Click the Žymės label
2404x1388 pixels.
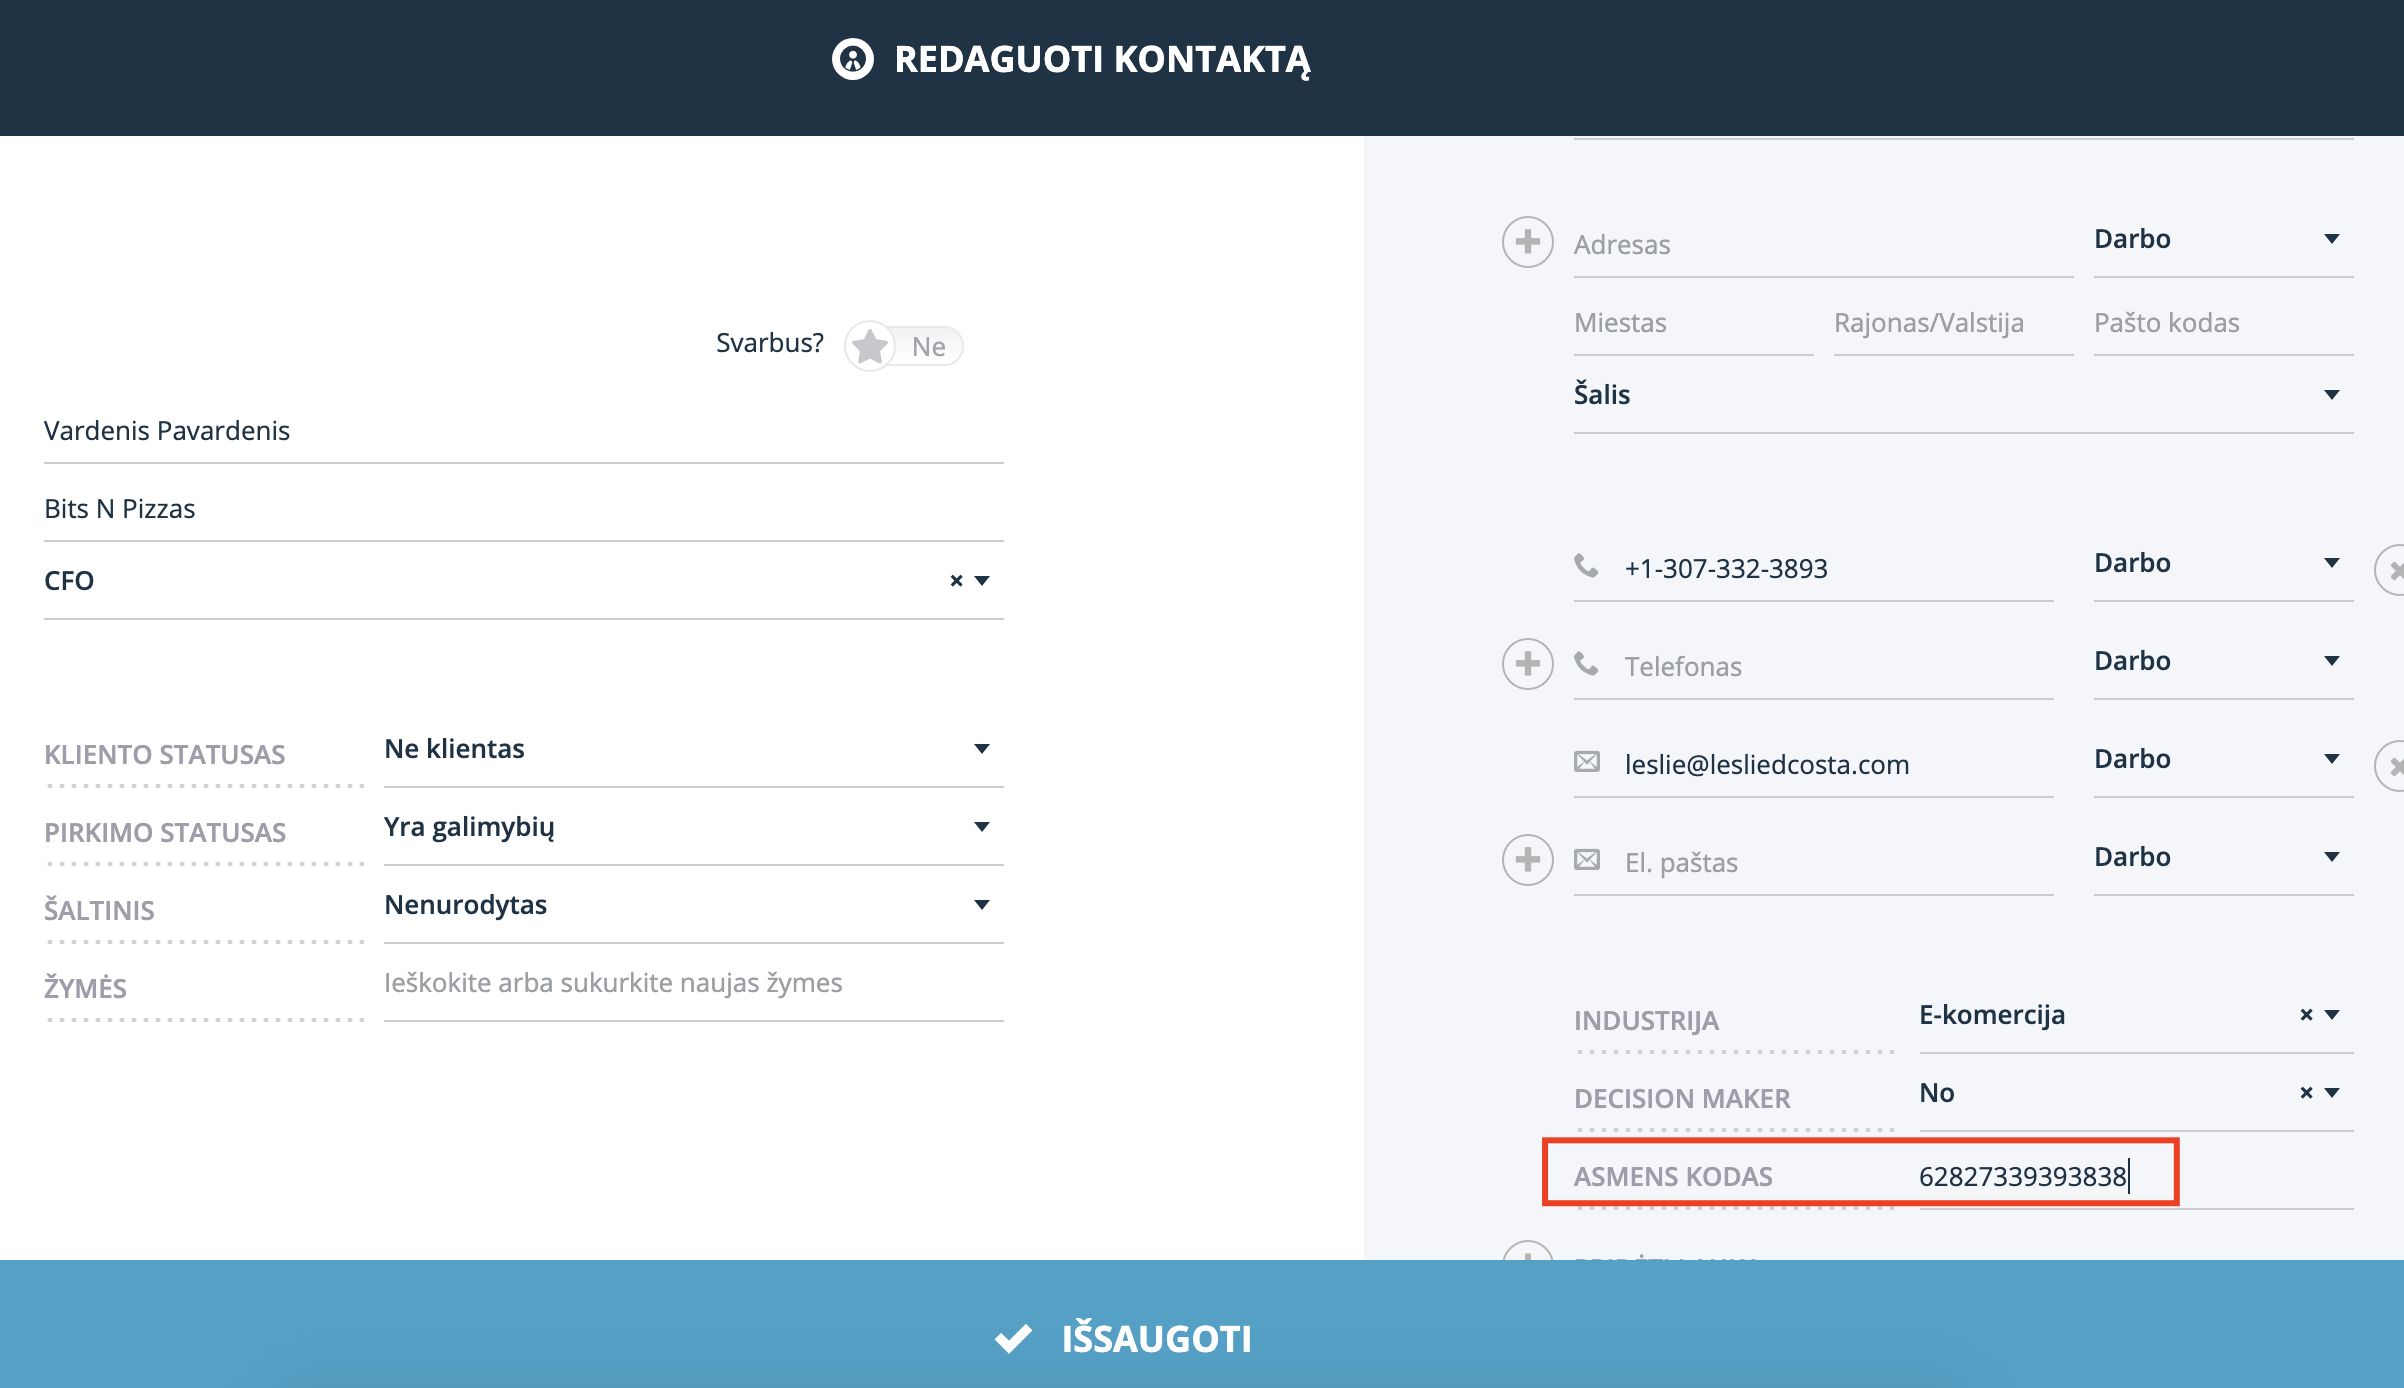tap(85, 989)
